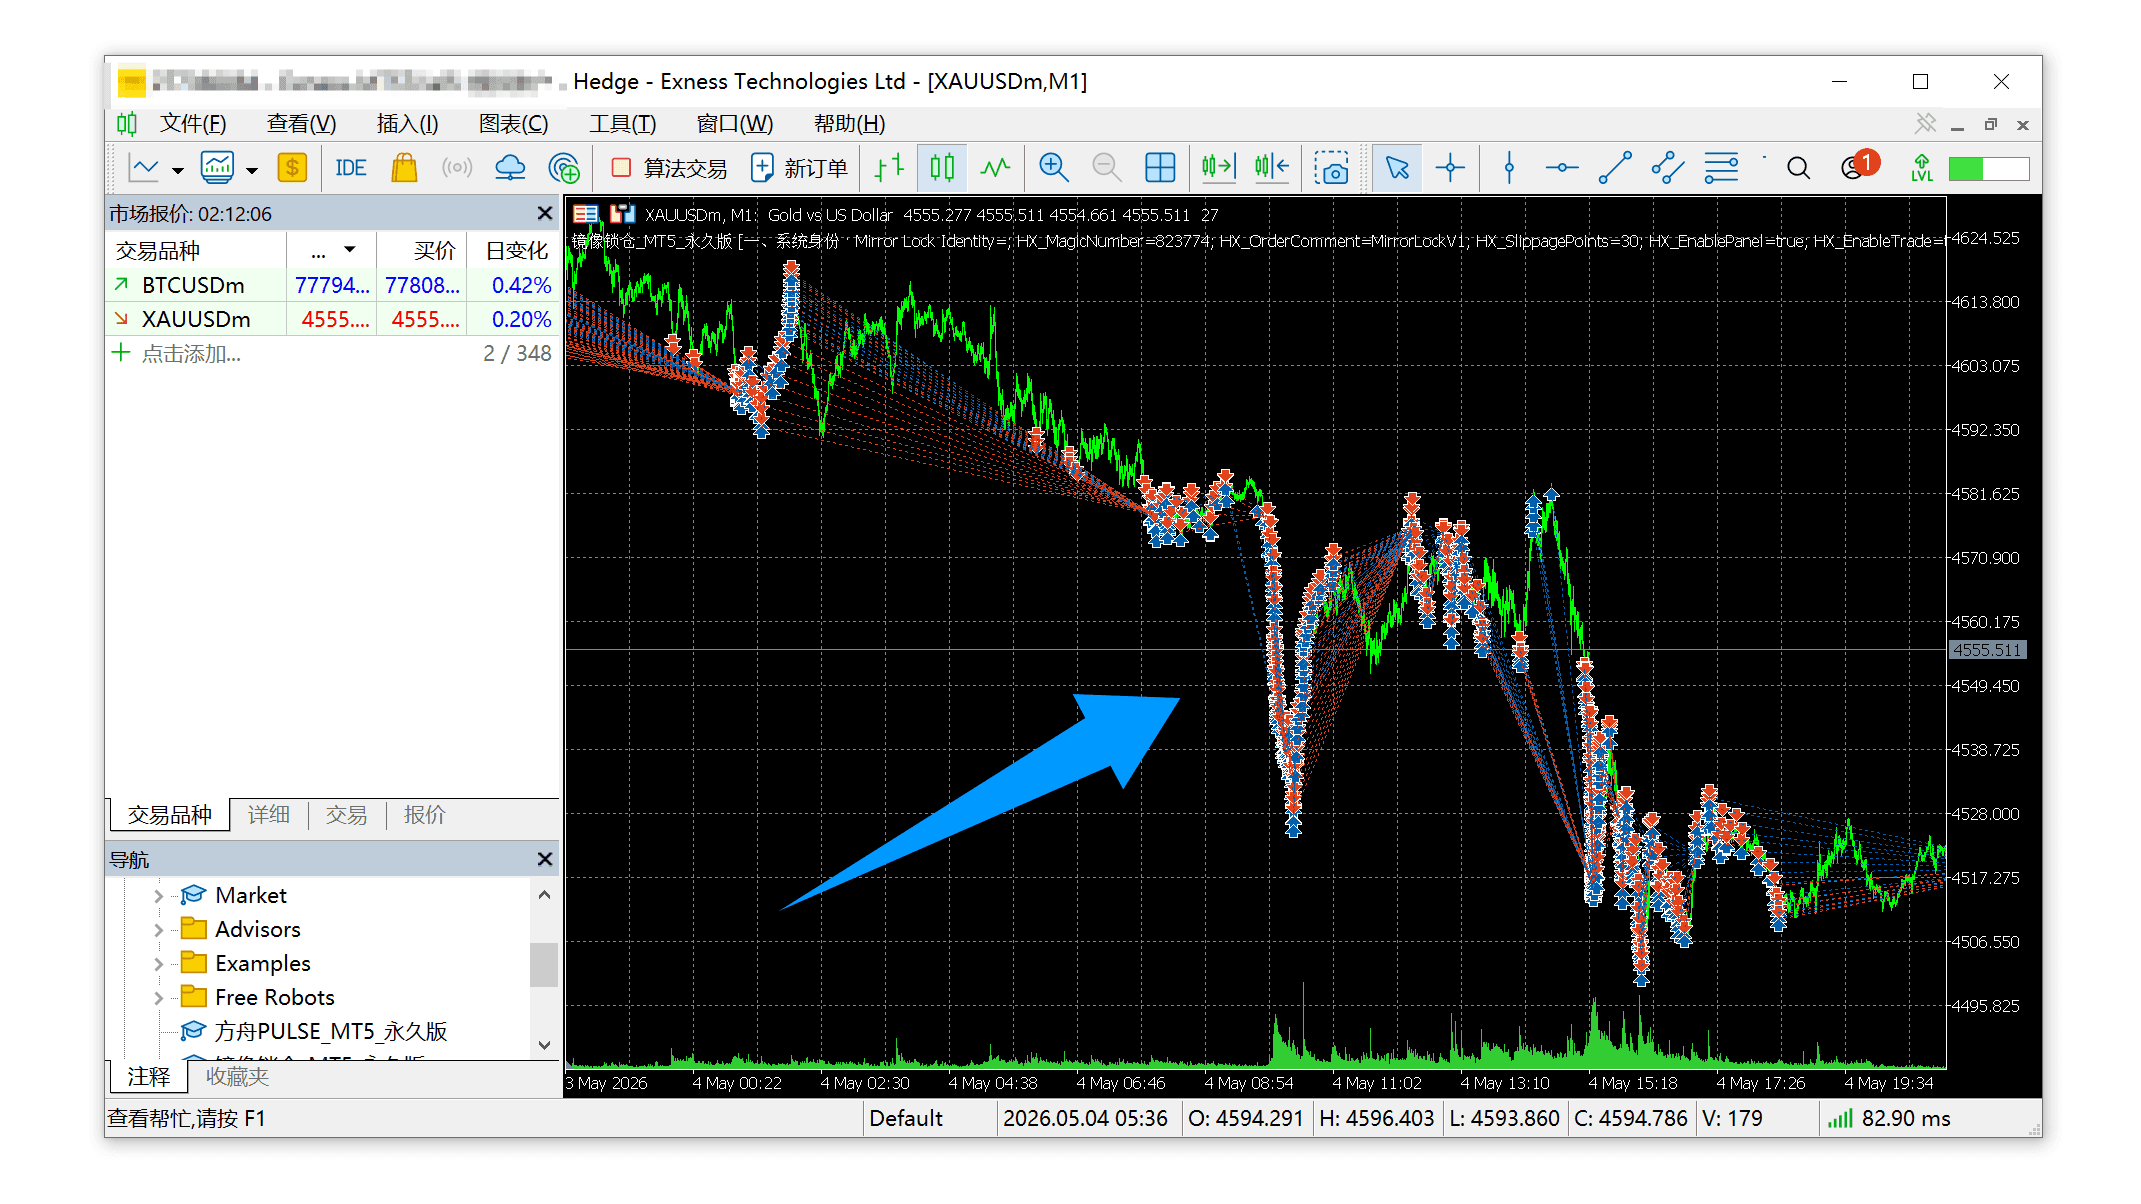Switch chart to bar chart
Viewport: 2141px width, 1204px height.
[x=889, y=168]
